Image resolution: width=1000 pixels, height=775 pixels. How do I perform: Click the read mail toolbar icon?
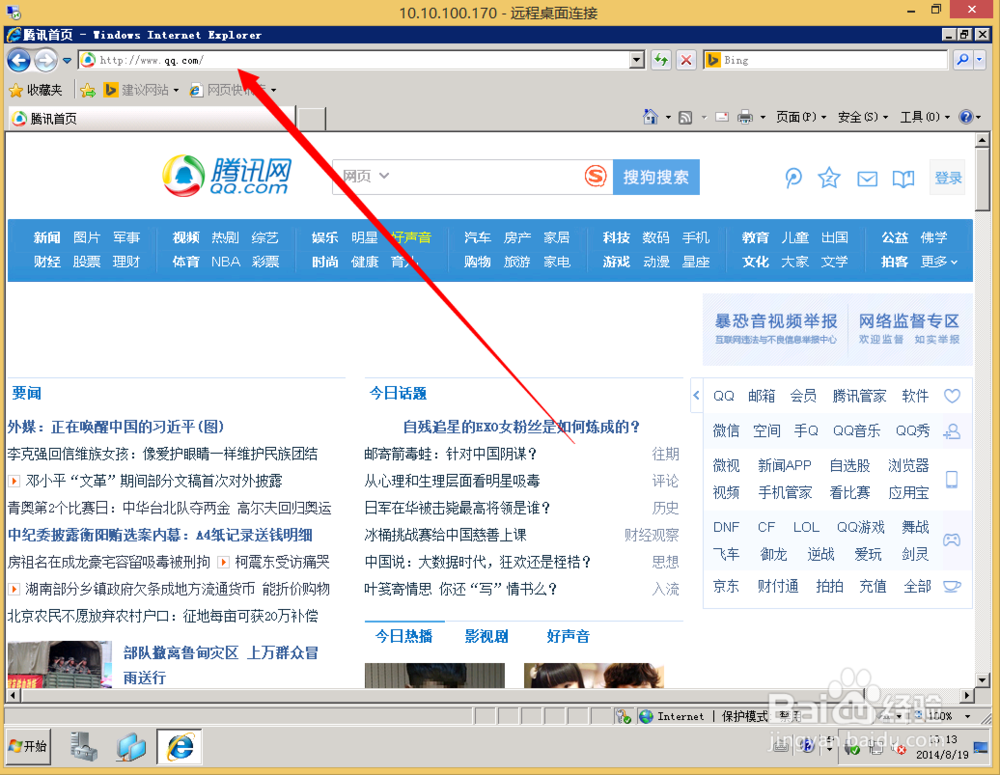coord(722,117)
